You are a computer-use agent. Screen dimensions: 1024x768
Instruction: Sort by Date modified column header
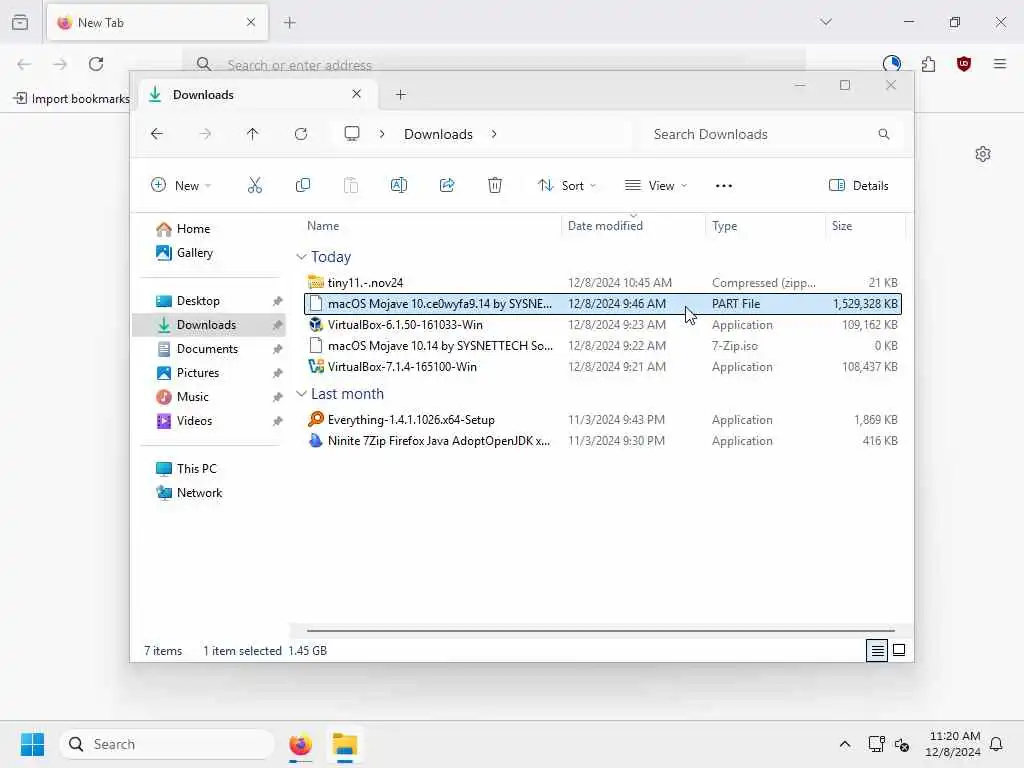[605, 226]
